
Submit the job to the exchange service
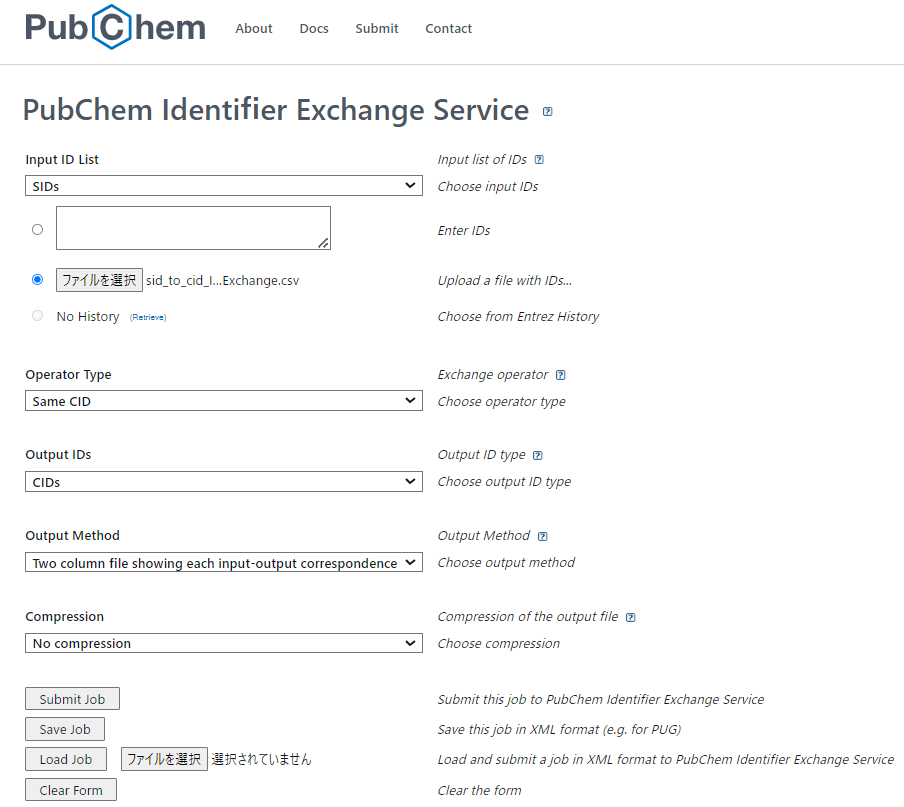(x=72, y=698)
